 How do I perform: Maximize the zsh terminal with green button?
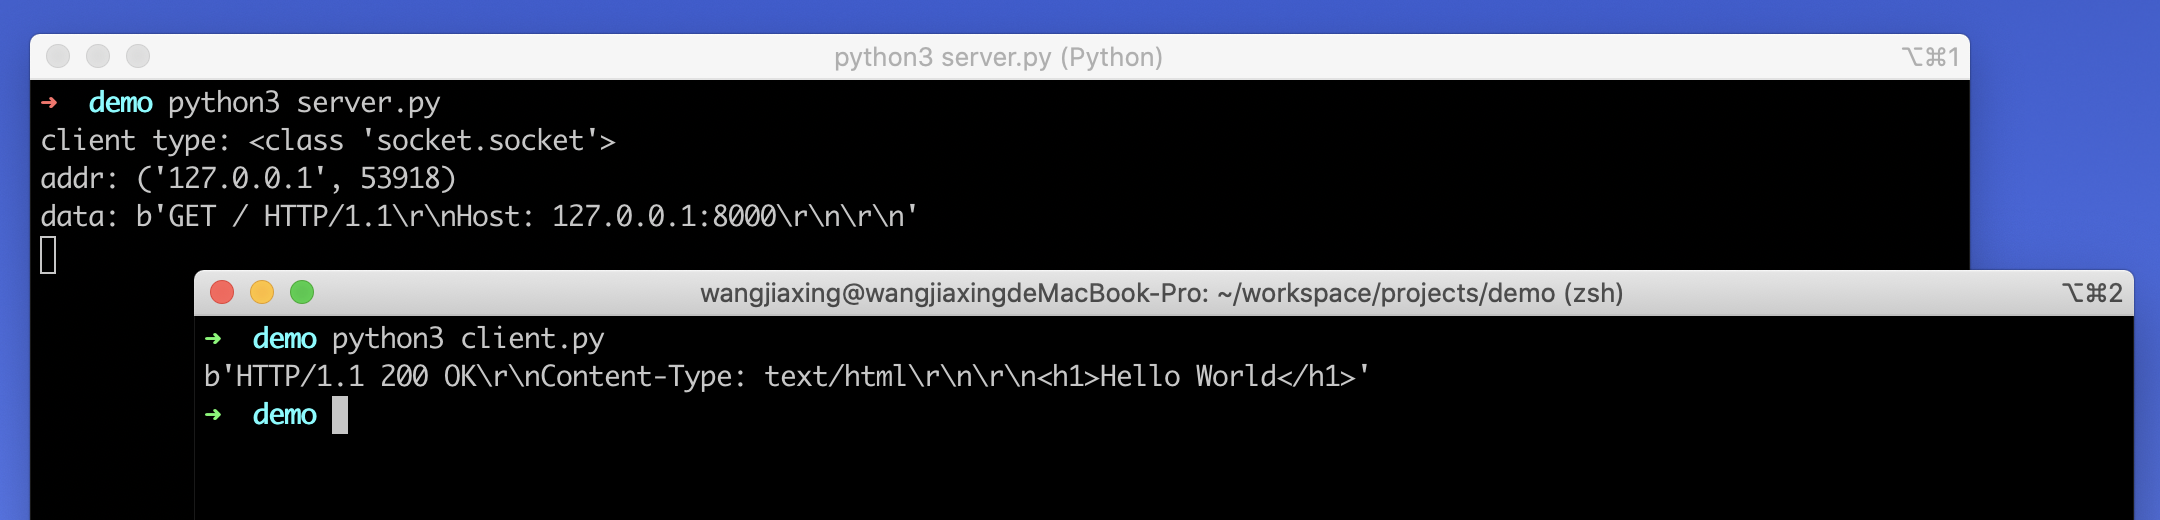(x=302, y=292)
